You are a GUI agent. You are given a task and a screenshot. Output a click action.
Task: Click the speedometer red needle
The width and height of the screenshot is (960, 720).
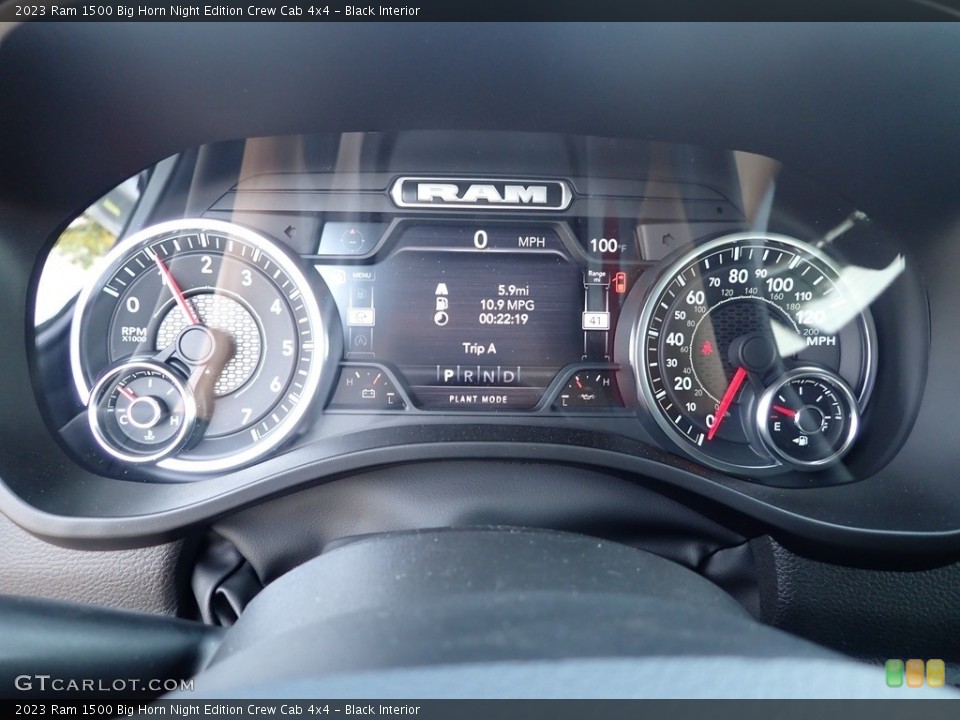point(727,403)
